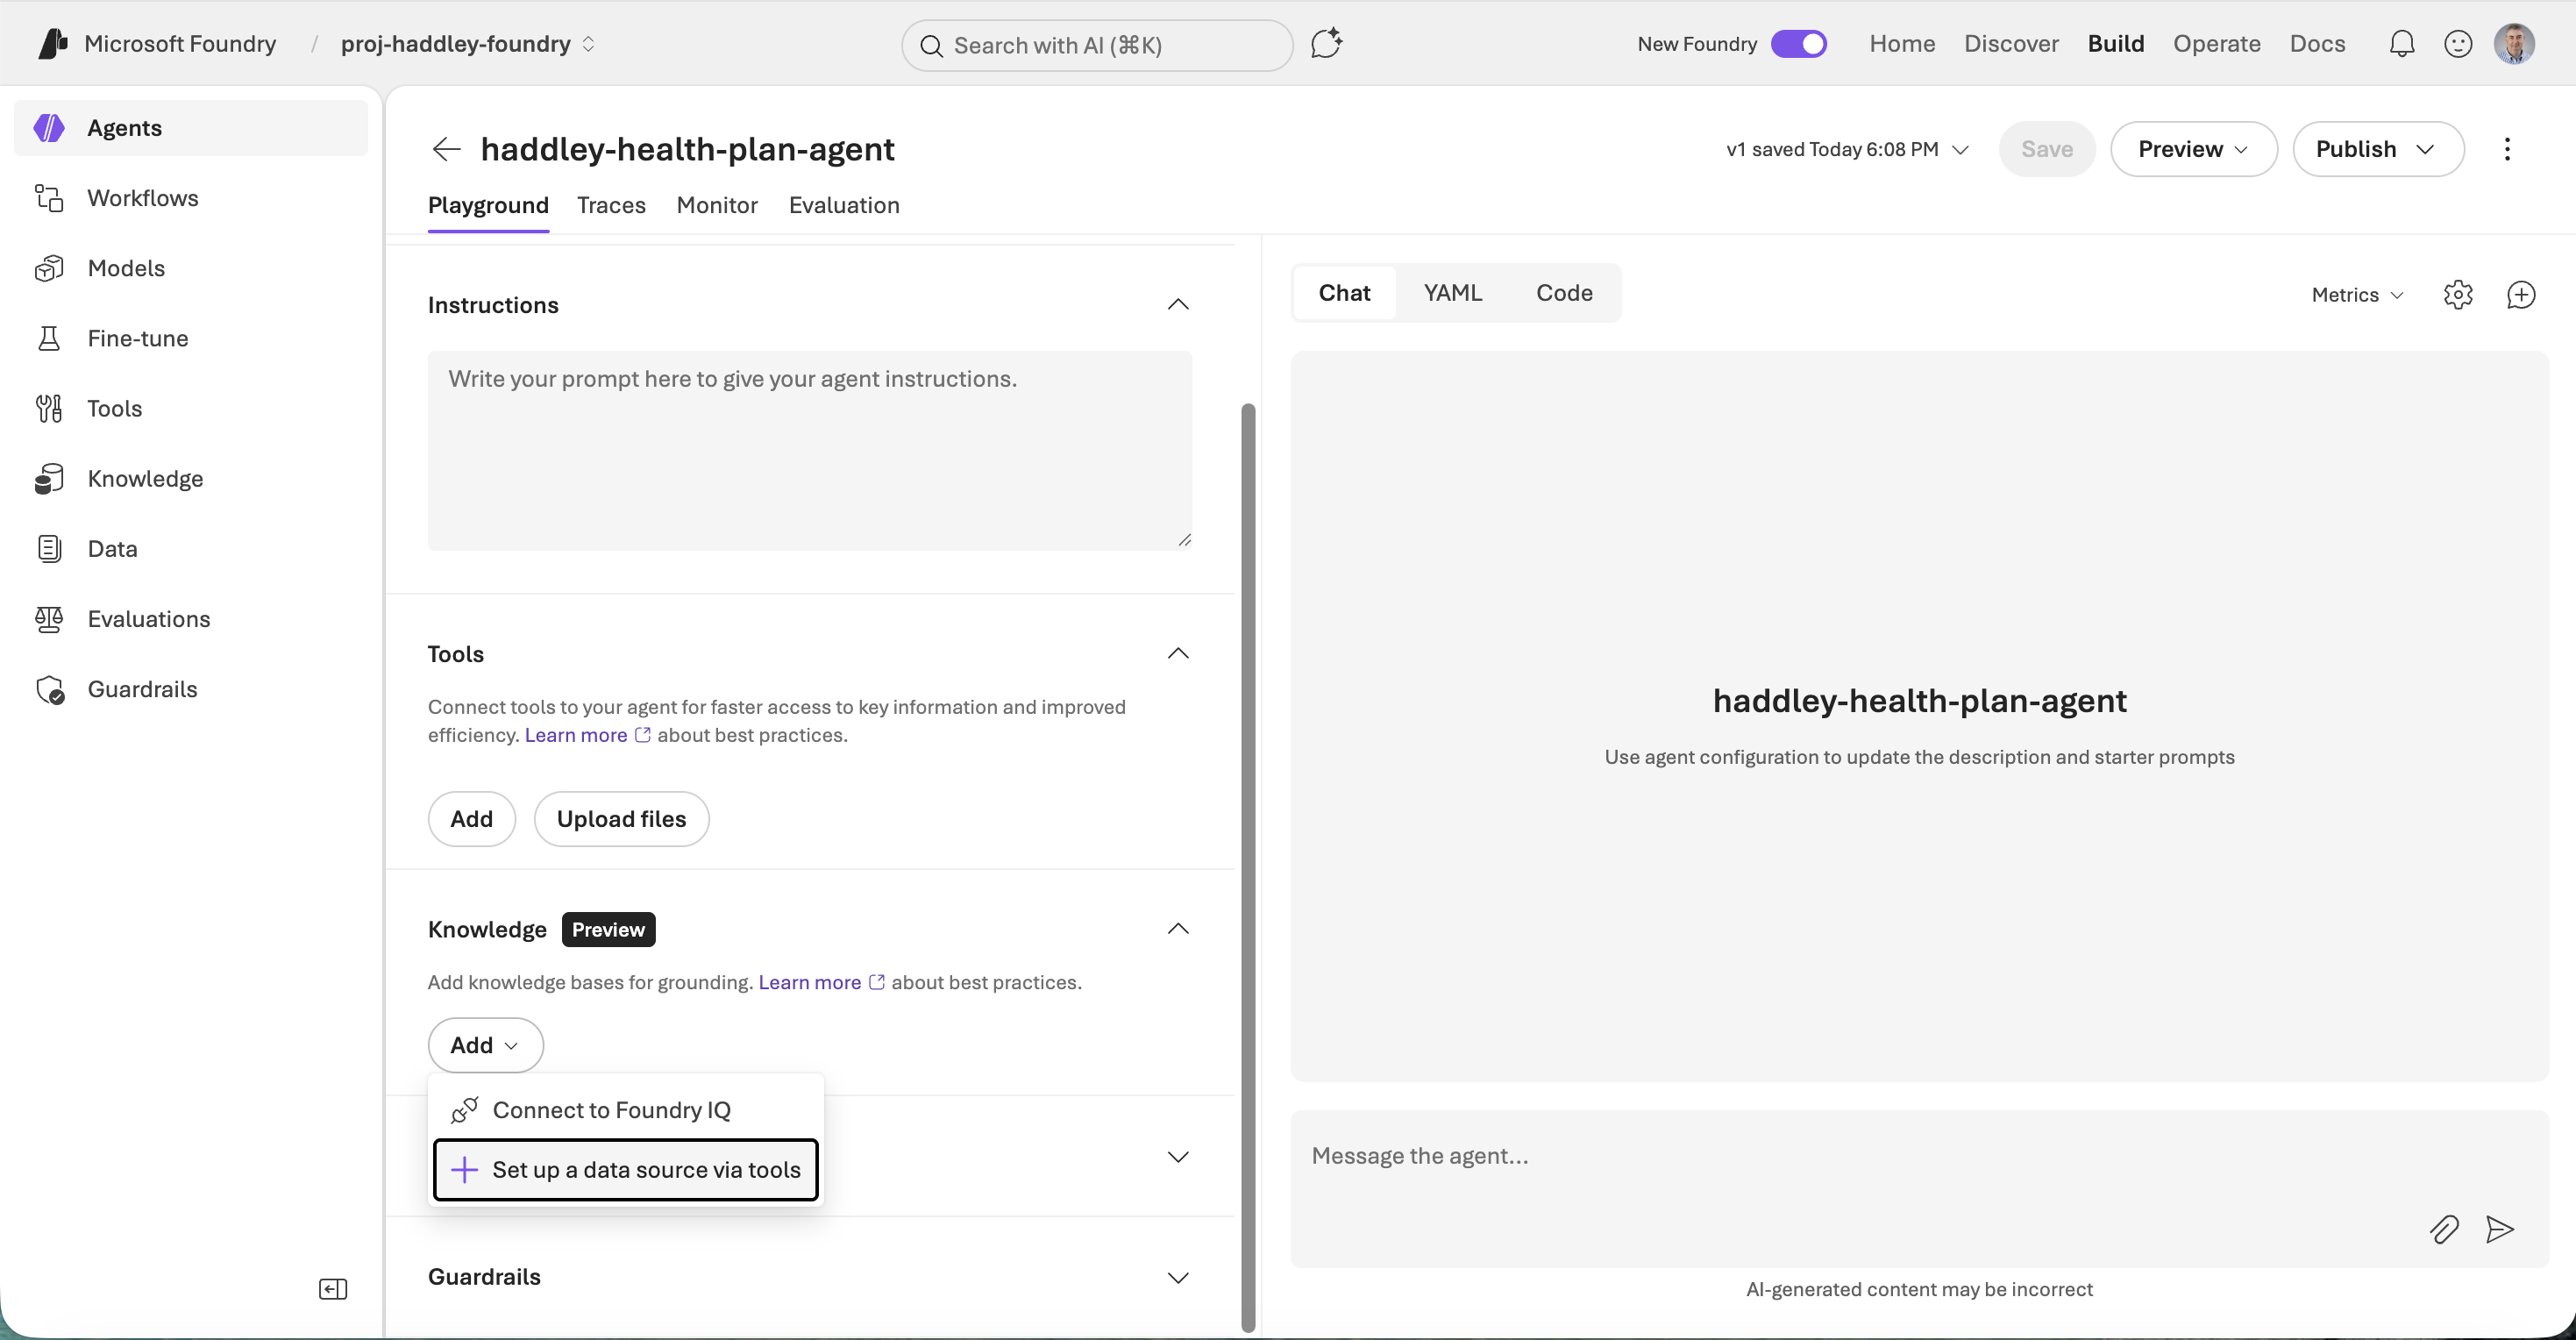Switch to the Traces tab
This screenshot has height=1340, width=2576.
click(x=611, y=205)
